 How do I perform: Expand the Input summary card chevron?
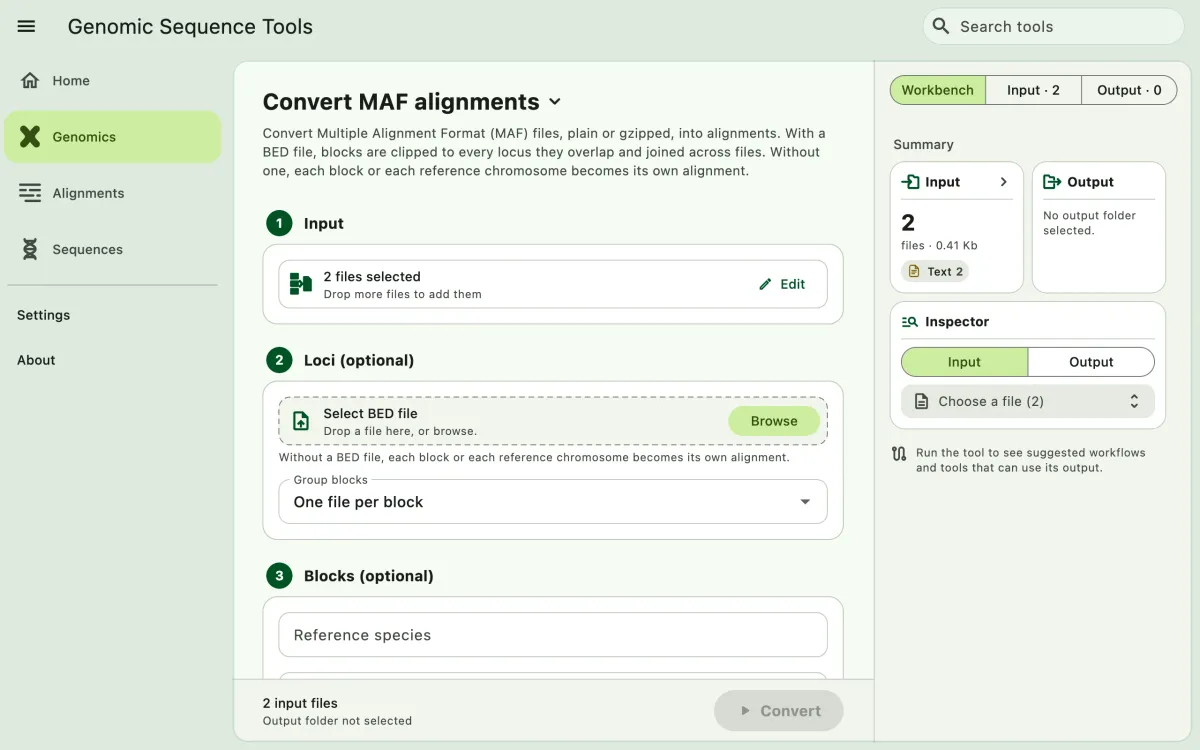(x=1004, y=182)
